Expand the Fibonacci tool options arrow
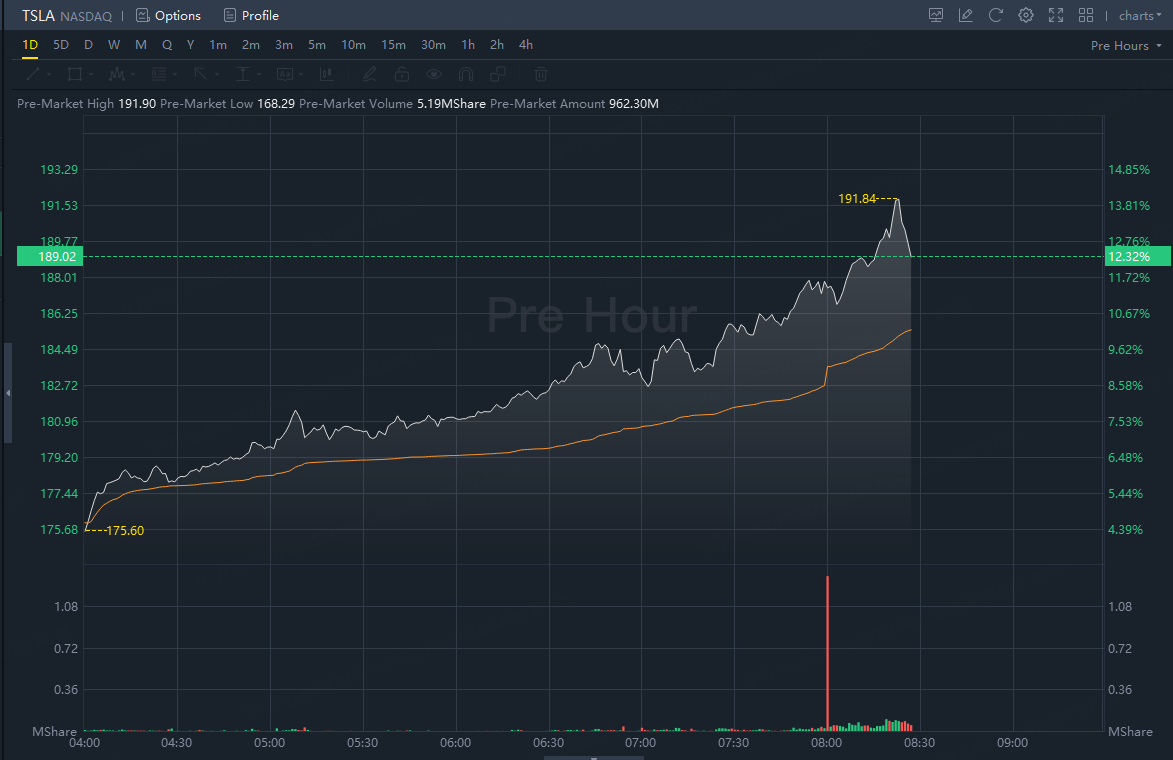The height and width of the screenshot is (760, 1173). (x=174, y=75)
